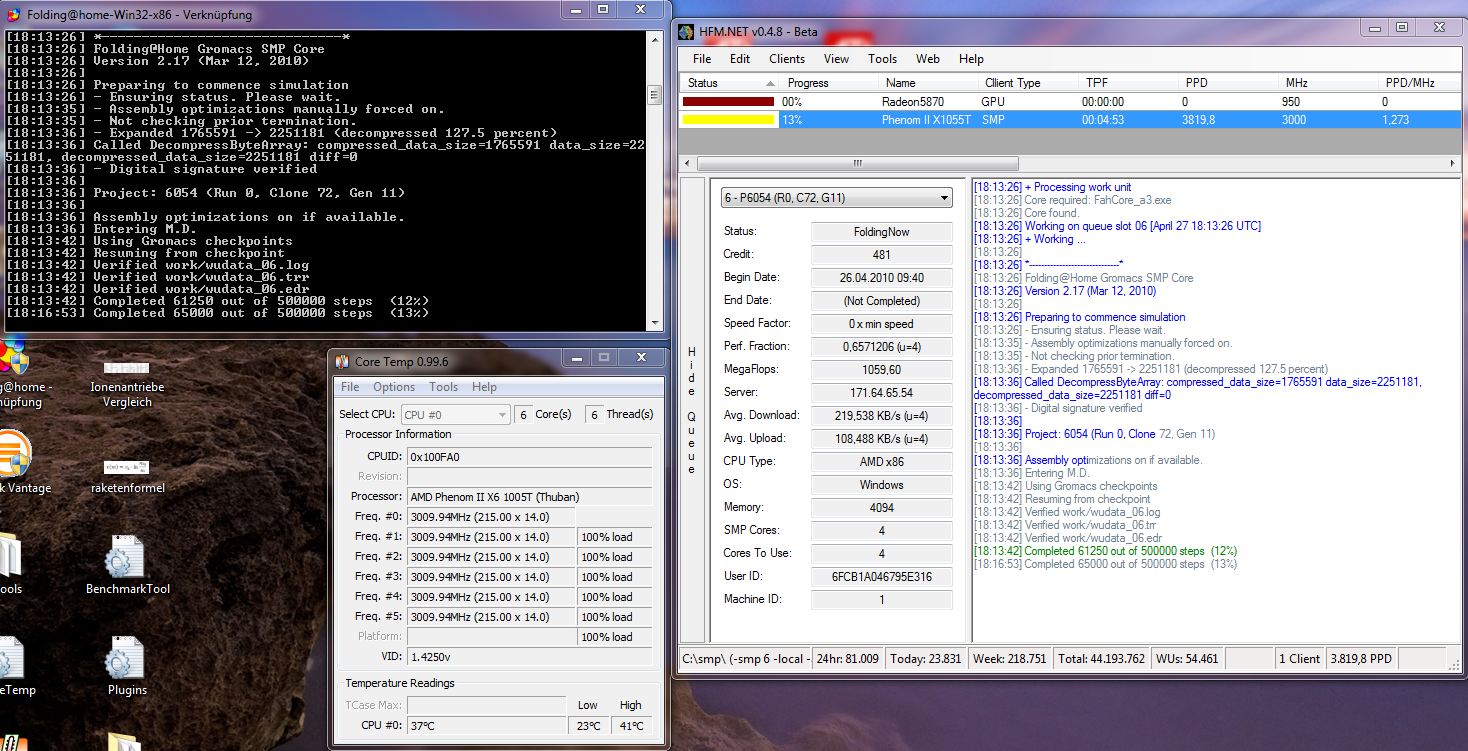Click the console window vertical scrollbar

[x=655, y=180]
